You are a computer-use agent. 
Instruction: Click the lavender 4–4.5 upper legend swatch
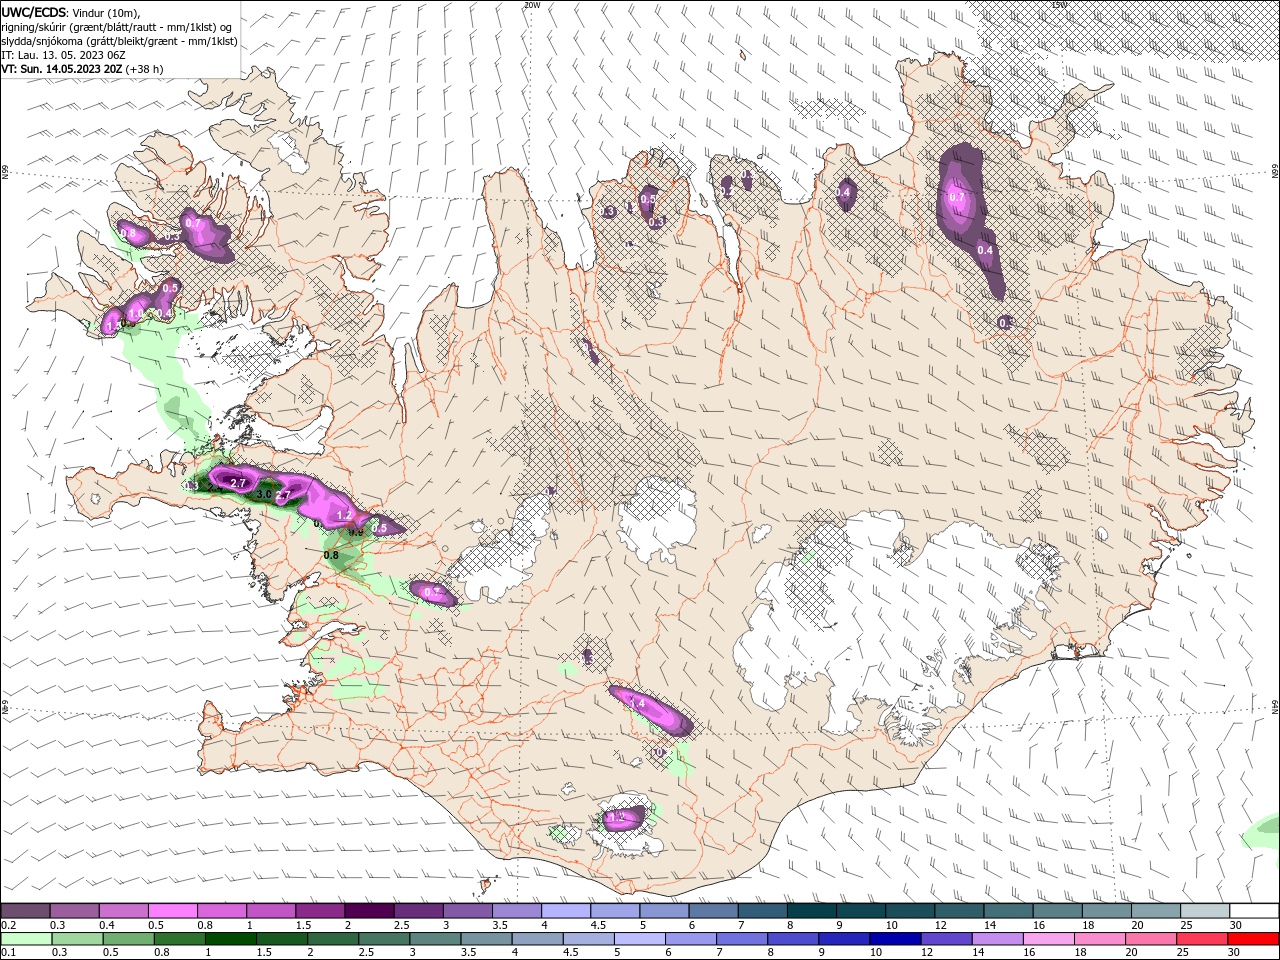tap(566, 911)
